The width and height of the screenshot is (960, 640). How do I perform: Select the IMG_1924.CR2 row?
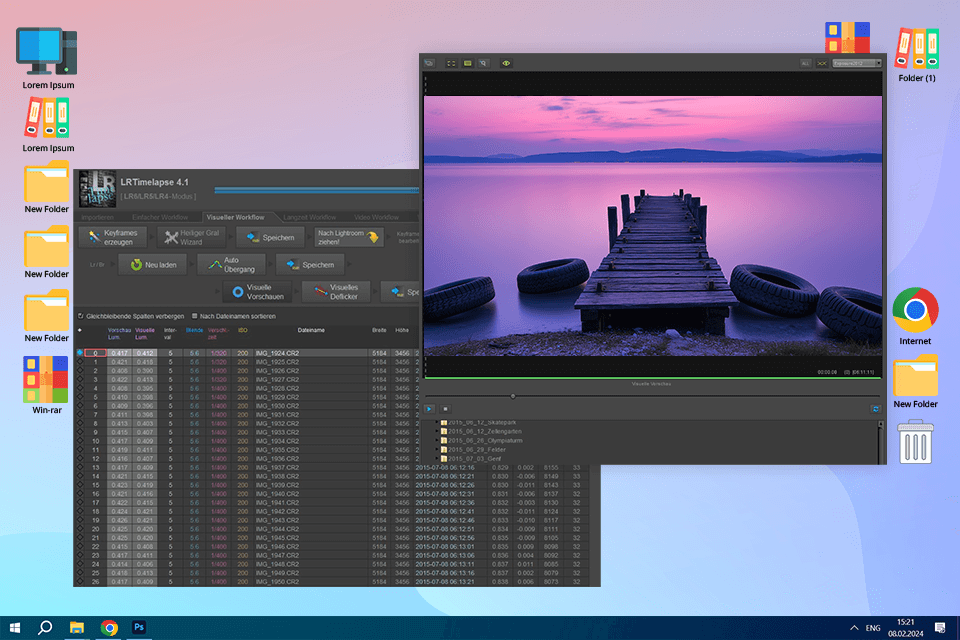coord(247,353)
